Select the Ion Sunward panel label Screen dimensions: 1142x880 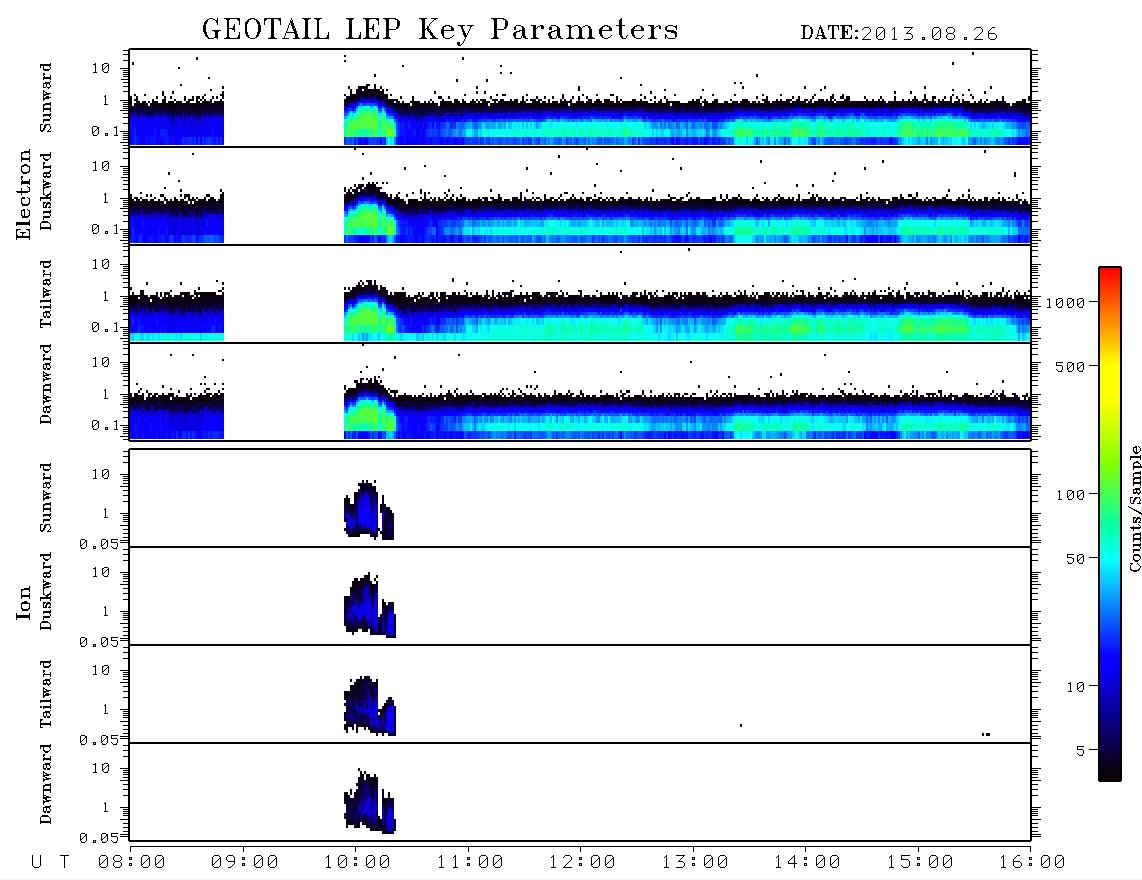point(46,498)
